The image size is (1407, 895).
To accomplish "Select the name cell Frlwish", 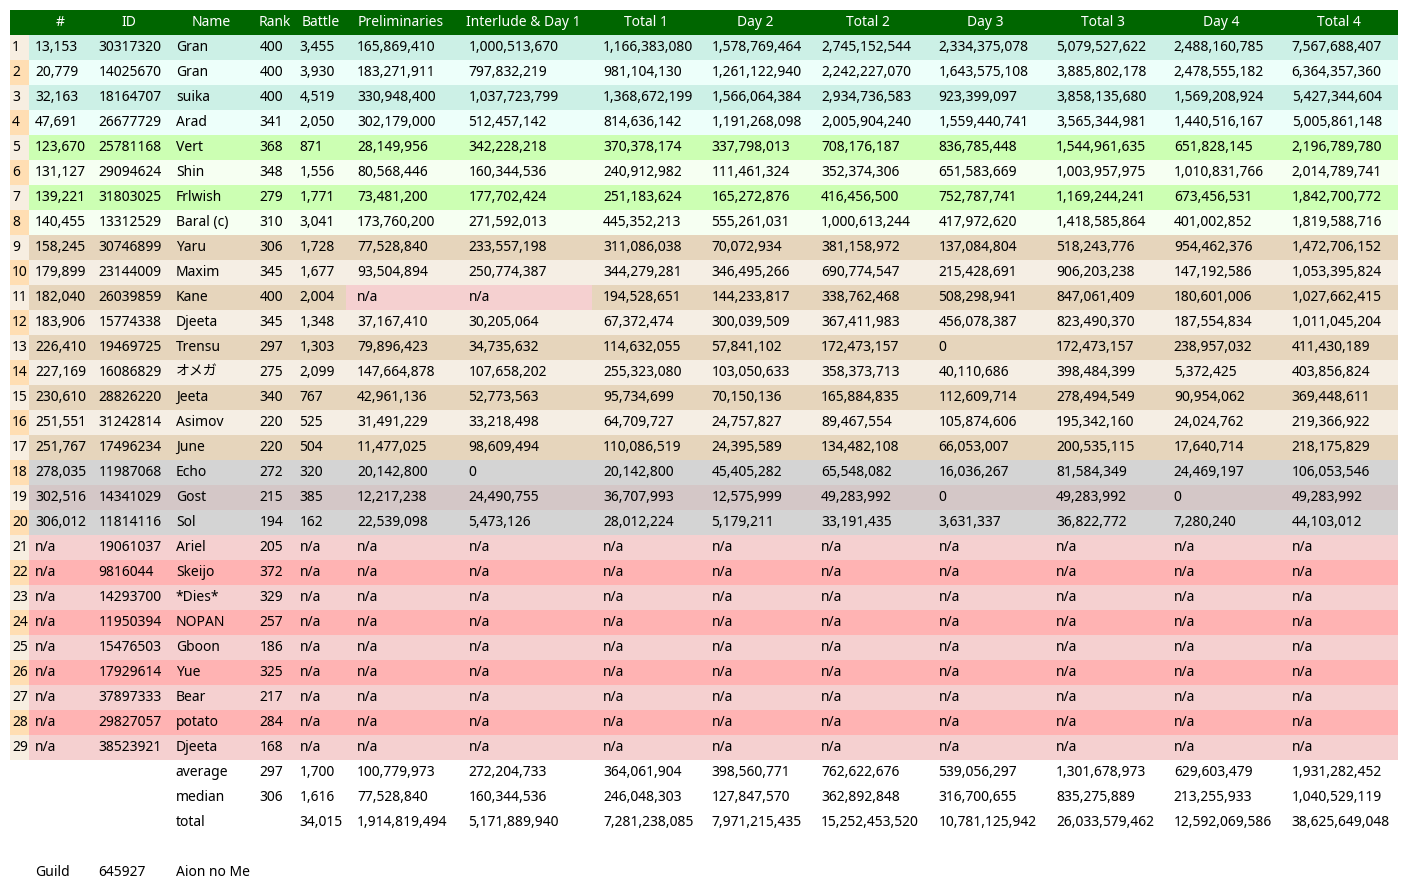I will 198,196.
